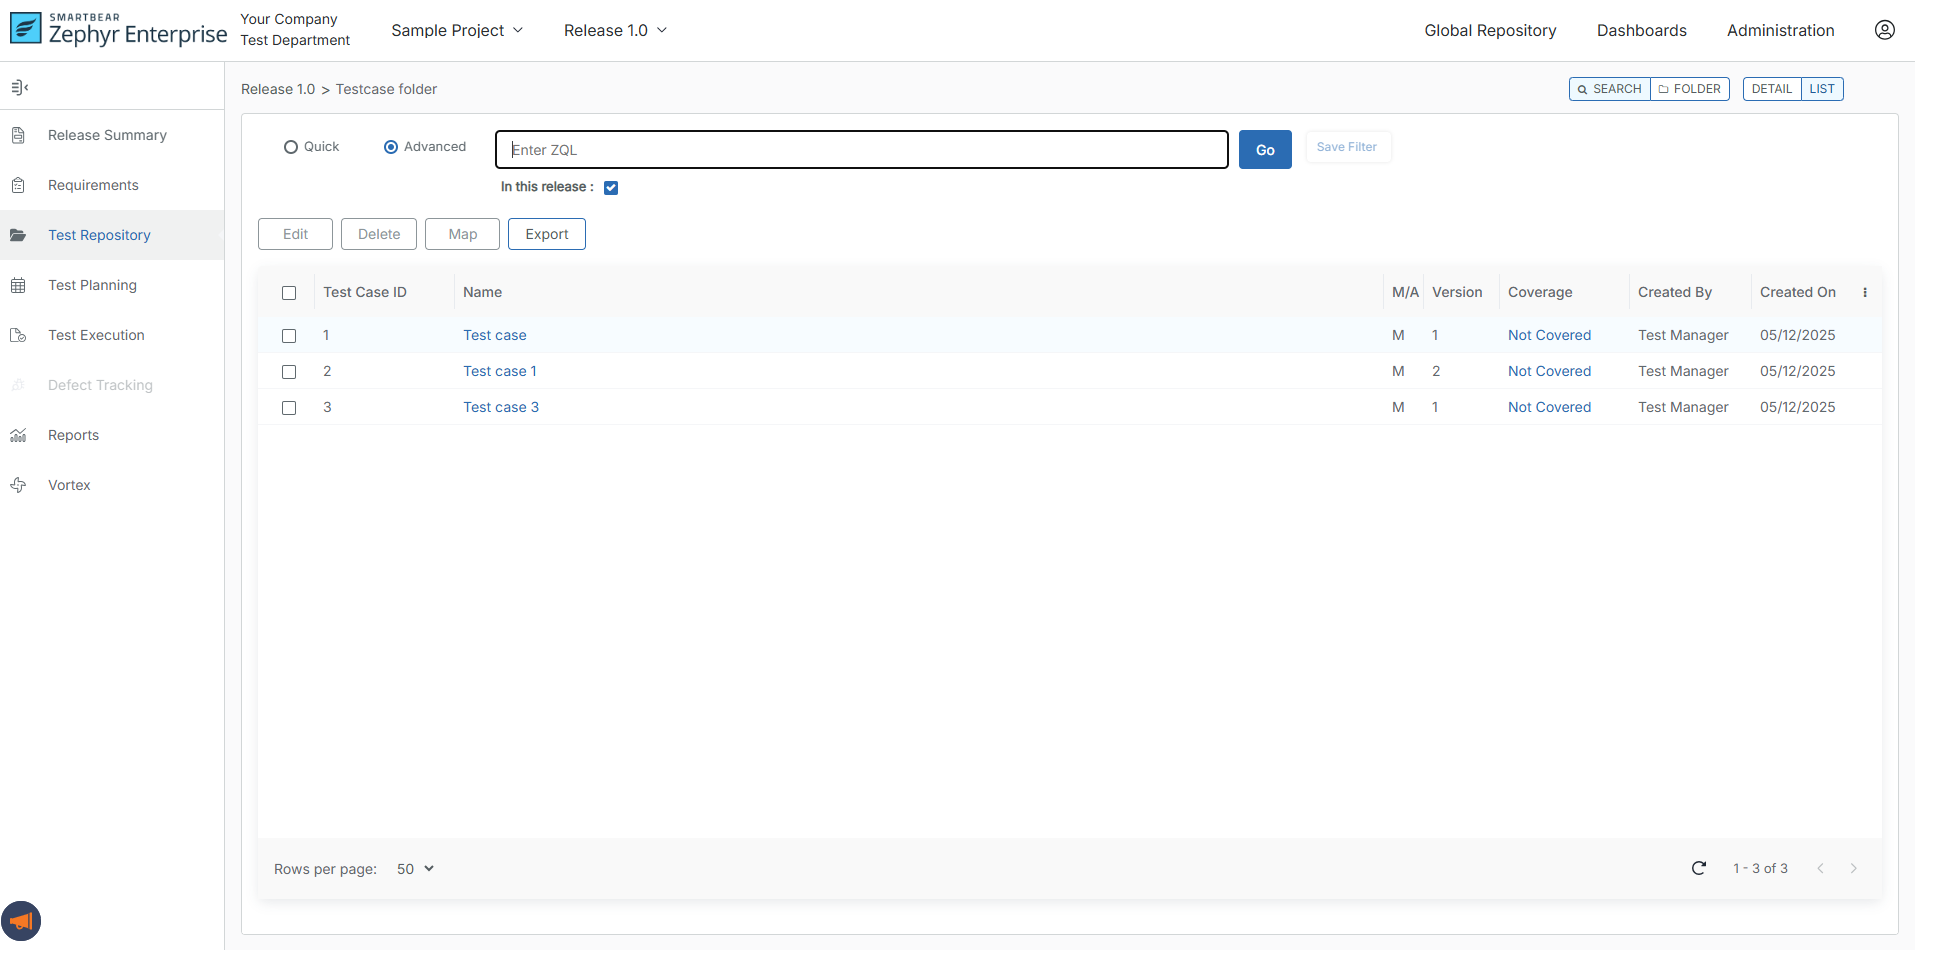1948x958 pixels.
Task: Go to next page arrow
Action: click(1853, 868)
